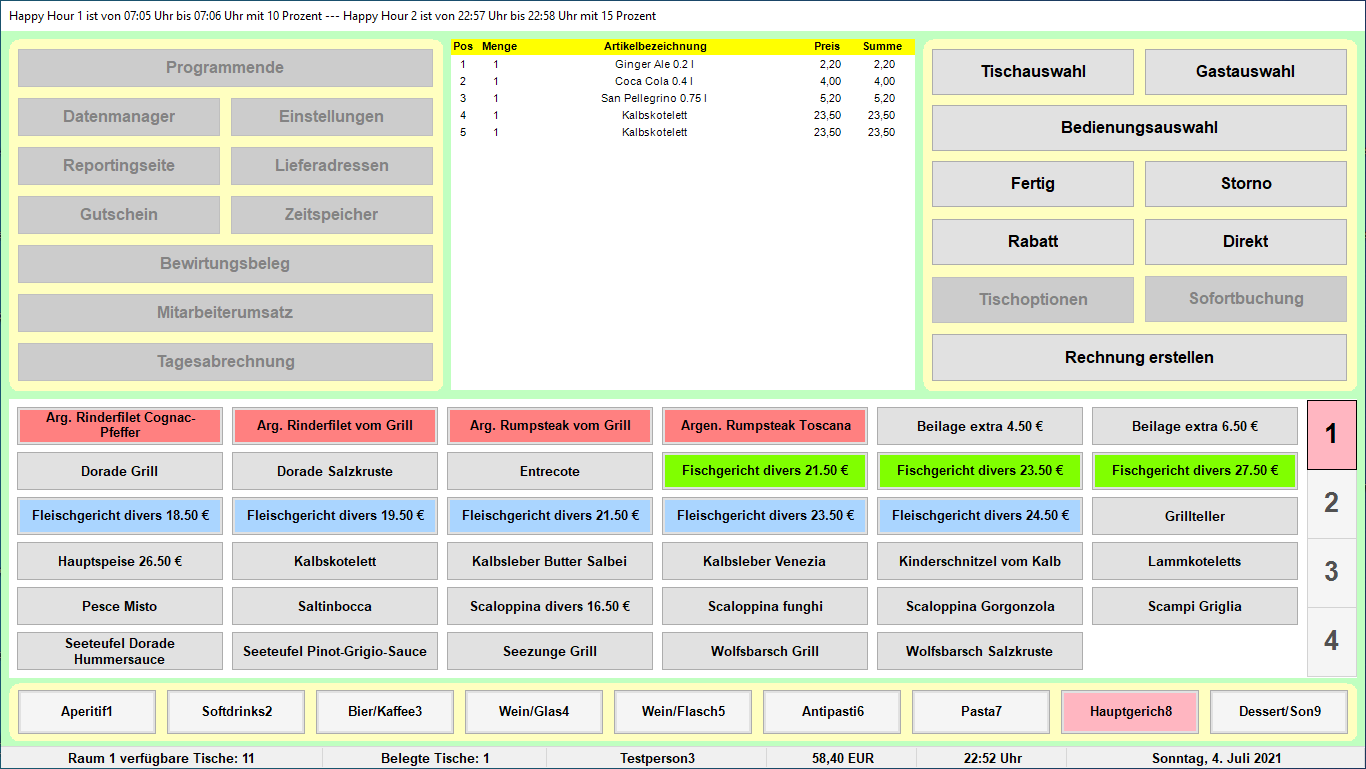Add blue Fleischgericht divers 18.50 € item
The width and height of the screenshot is (1366, 769).
120,516
